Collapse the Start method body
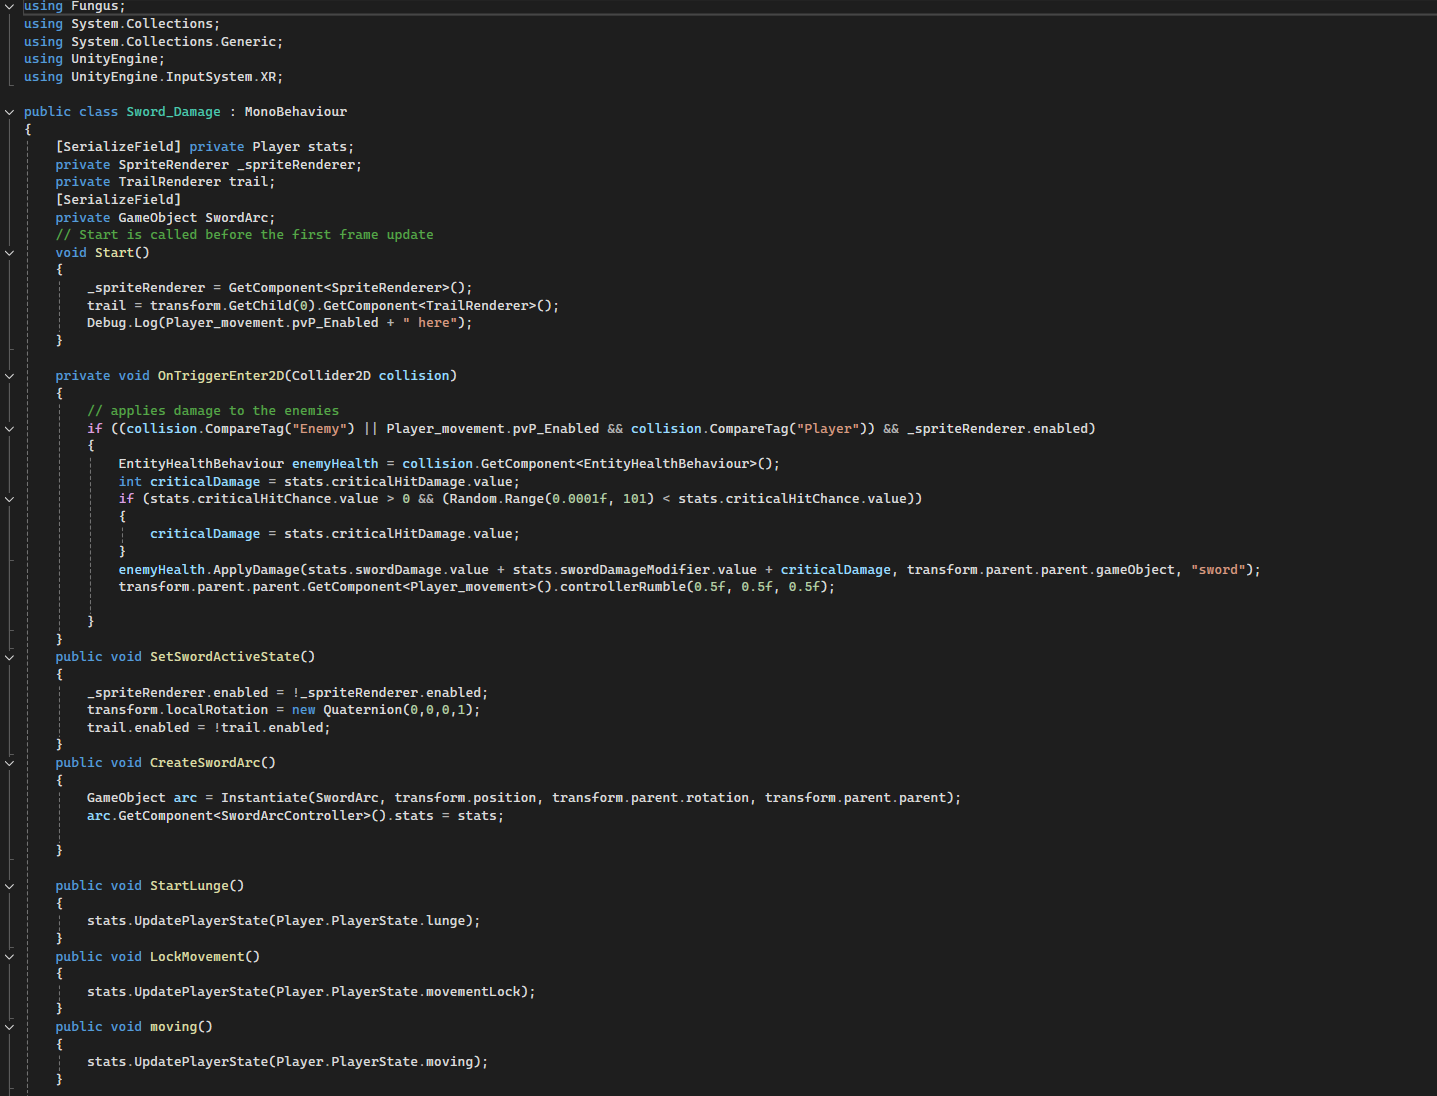The image size is (1437, 1096). tap(9, 252)
